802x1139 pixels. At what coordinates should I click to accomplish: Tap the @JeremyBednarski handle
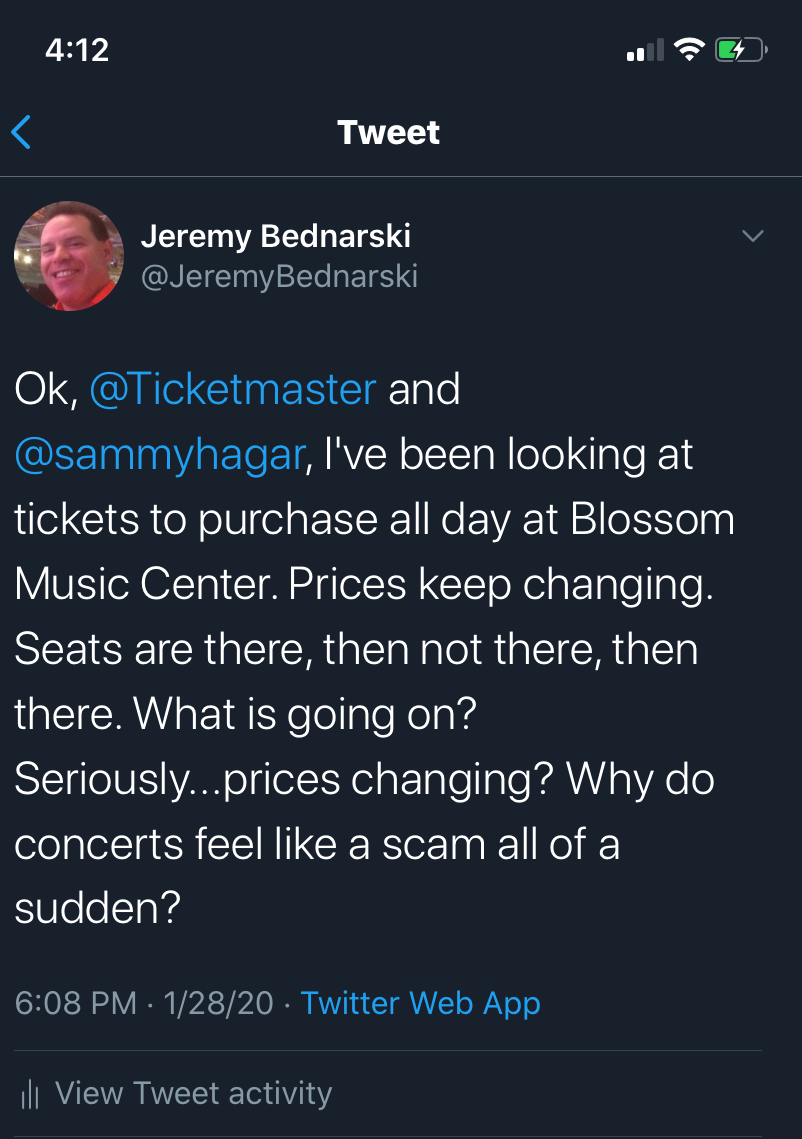pyautogui.click(x=279, y=276)
